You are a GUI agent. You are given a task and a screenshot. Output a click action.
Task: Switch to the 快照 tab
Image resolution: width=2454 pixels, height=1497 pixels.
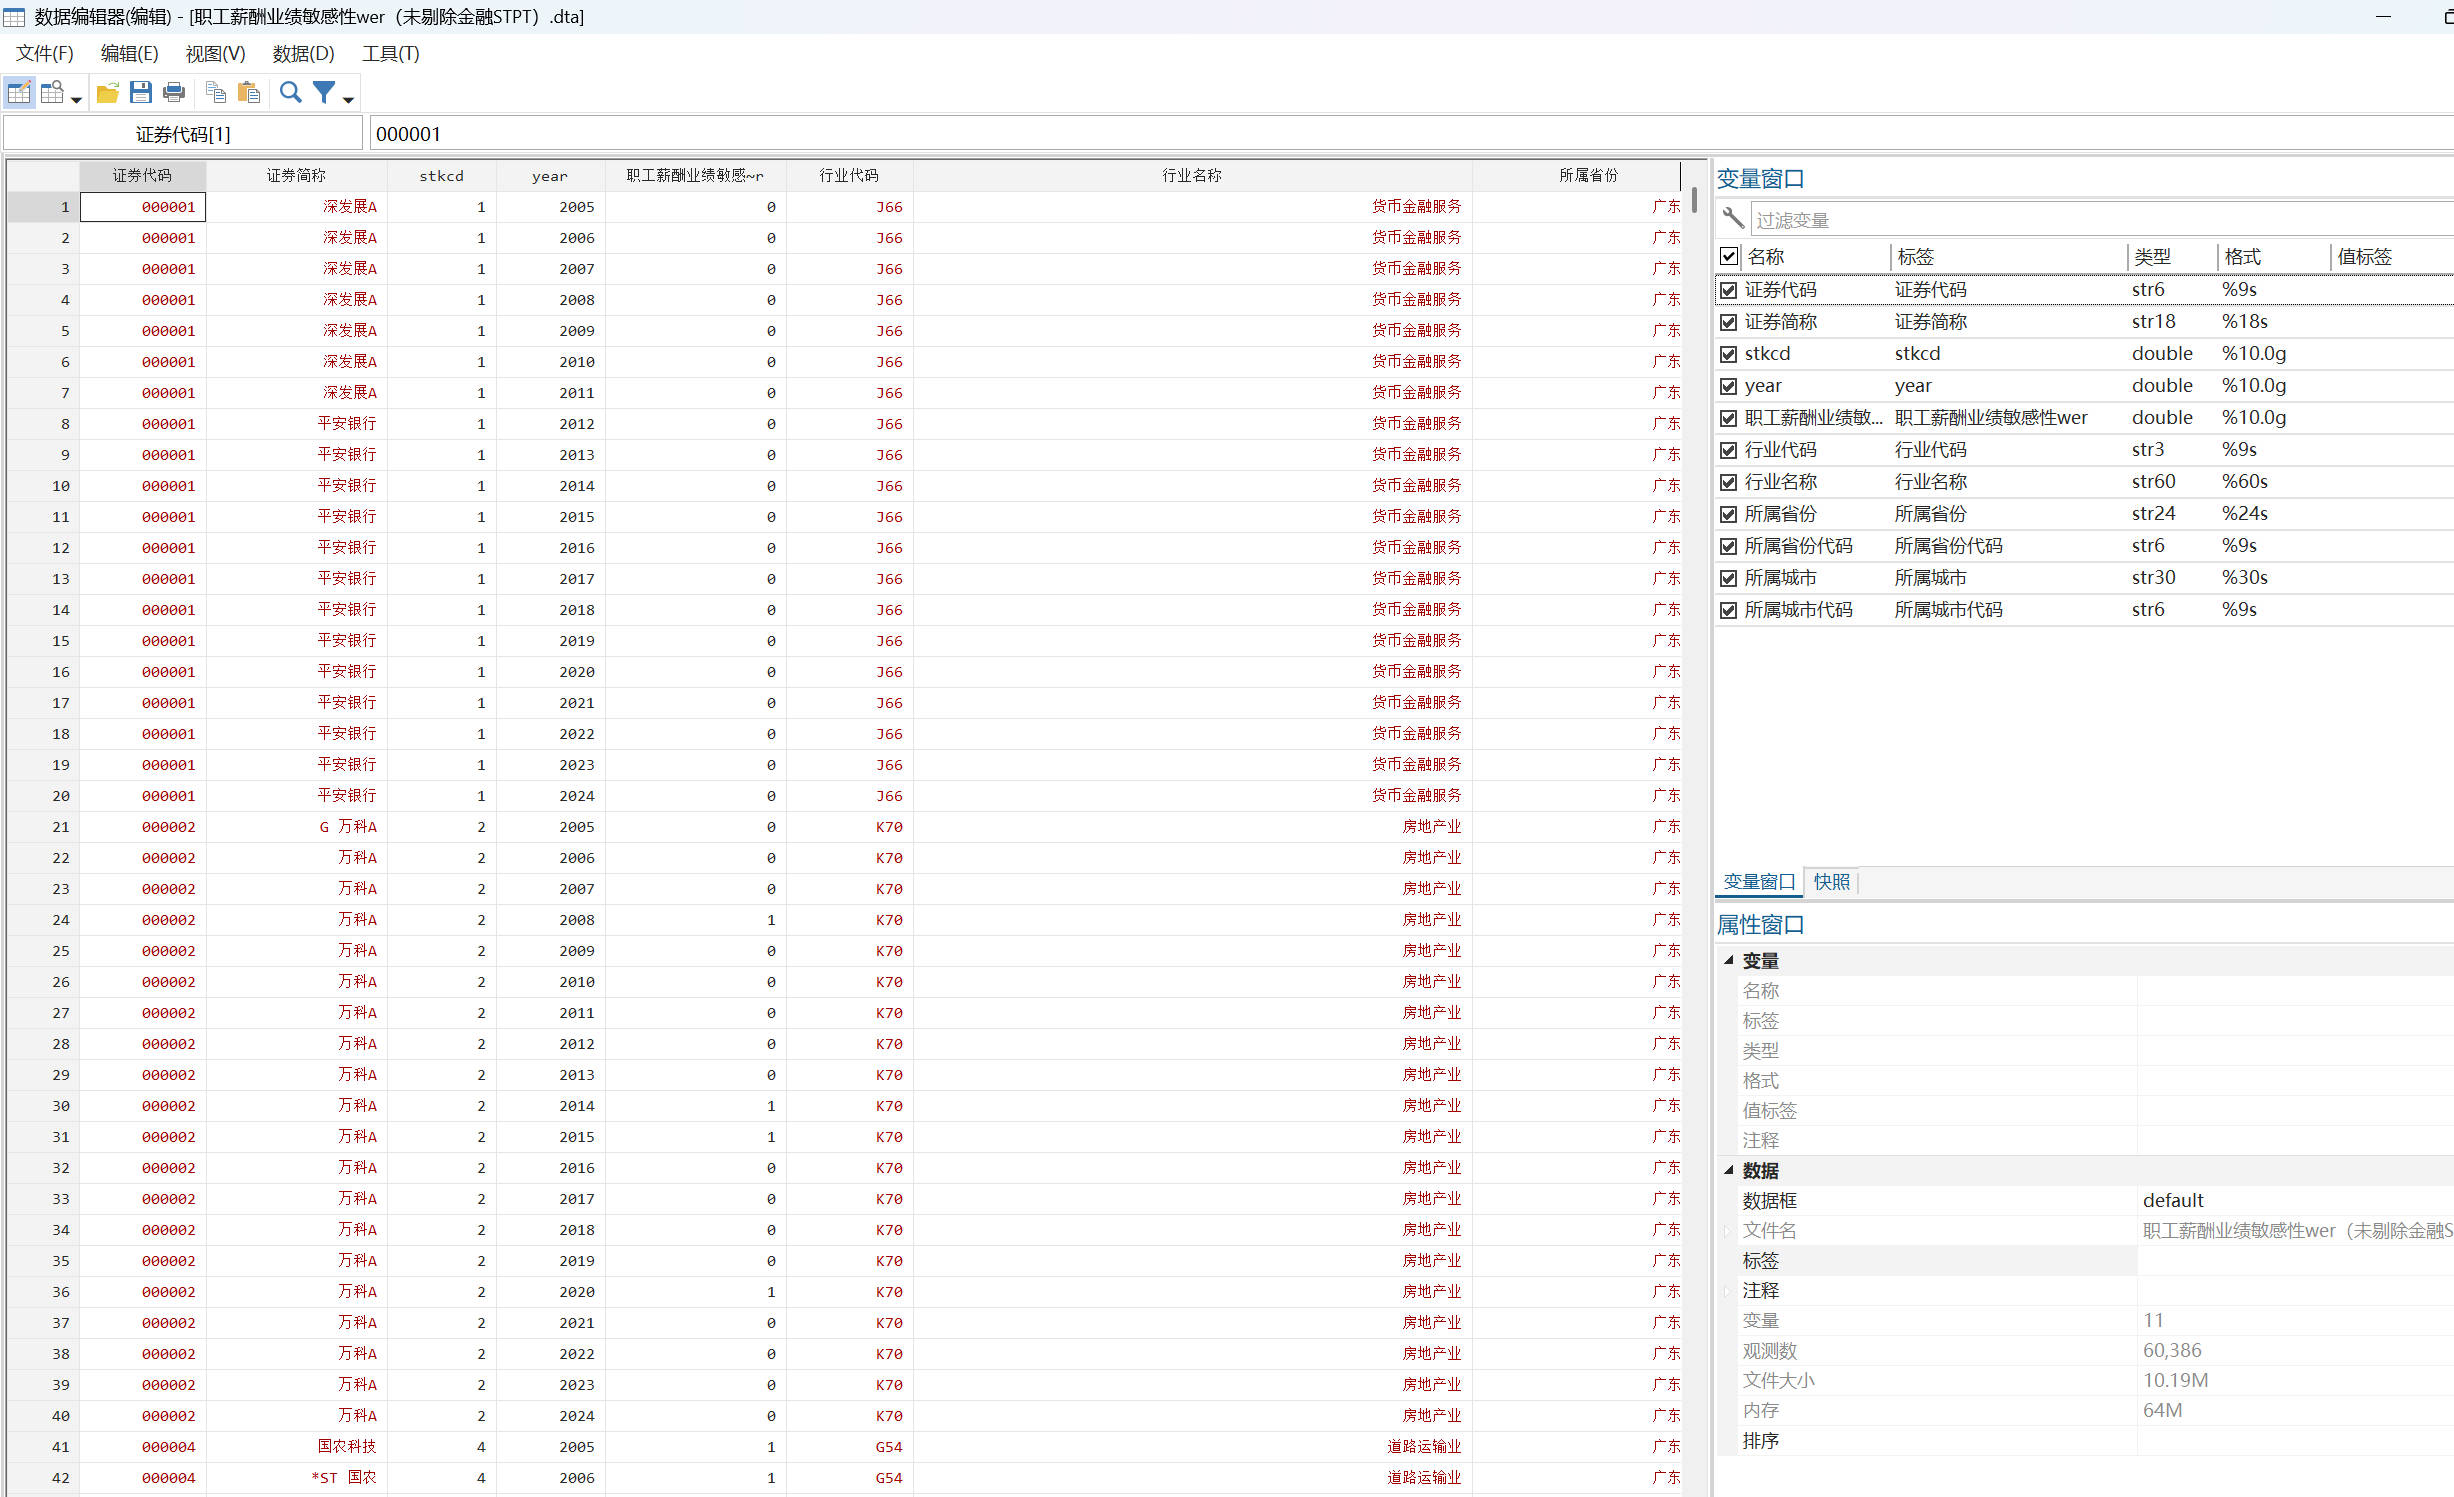[1831, 882]
